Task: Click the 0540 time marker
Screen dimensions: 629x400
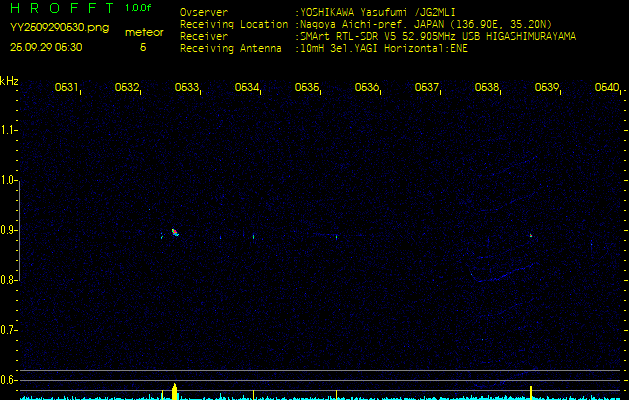Action: click(607, 87)
